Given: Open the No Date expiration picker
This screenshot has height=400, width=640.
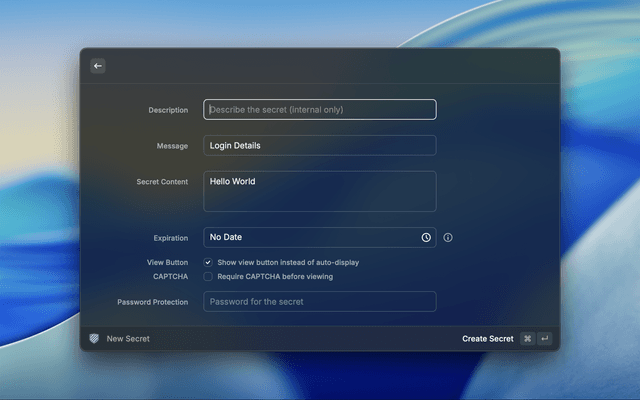Looking at the screenshot, I should 310,238.
